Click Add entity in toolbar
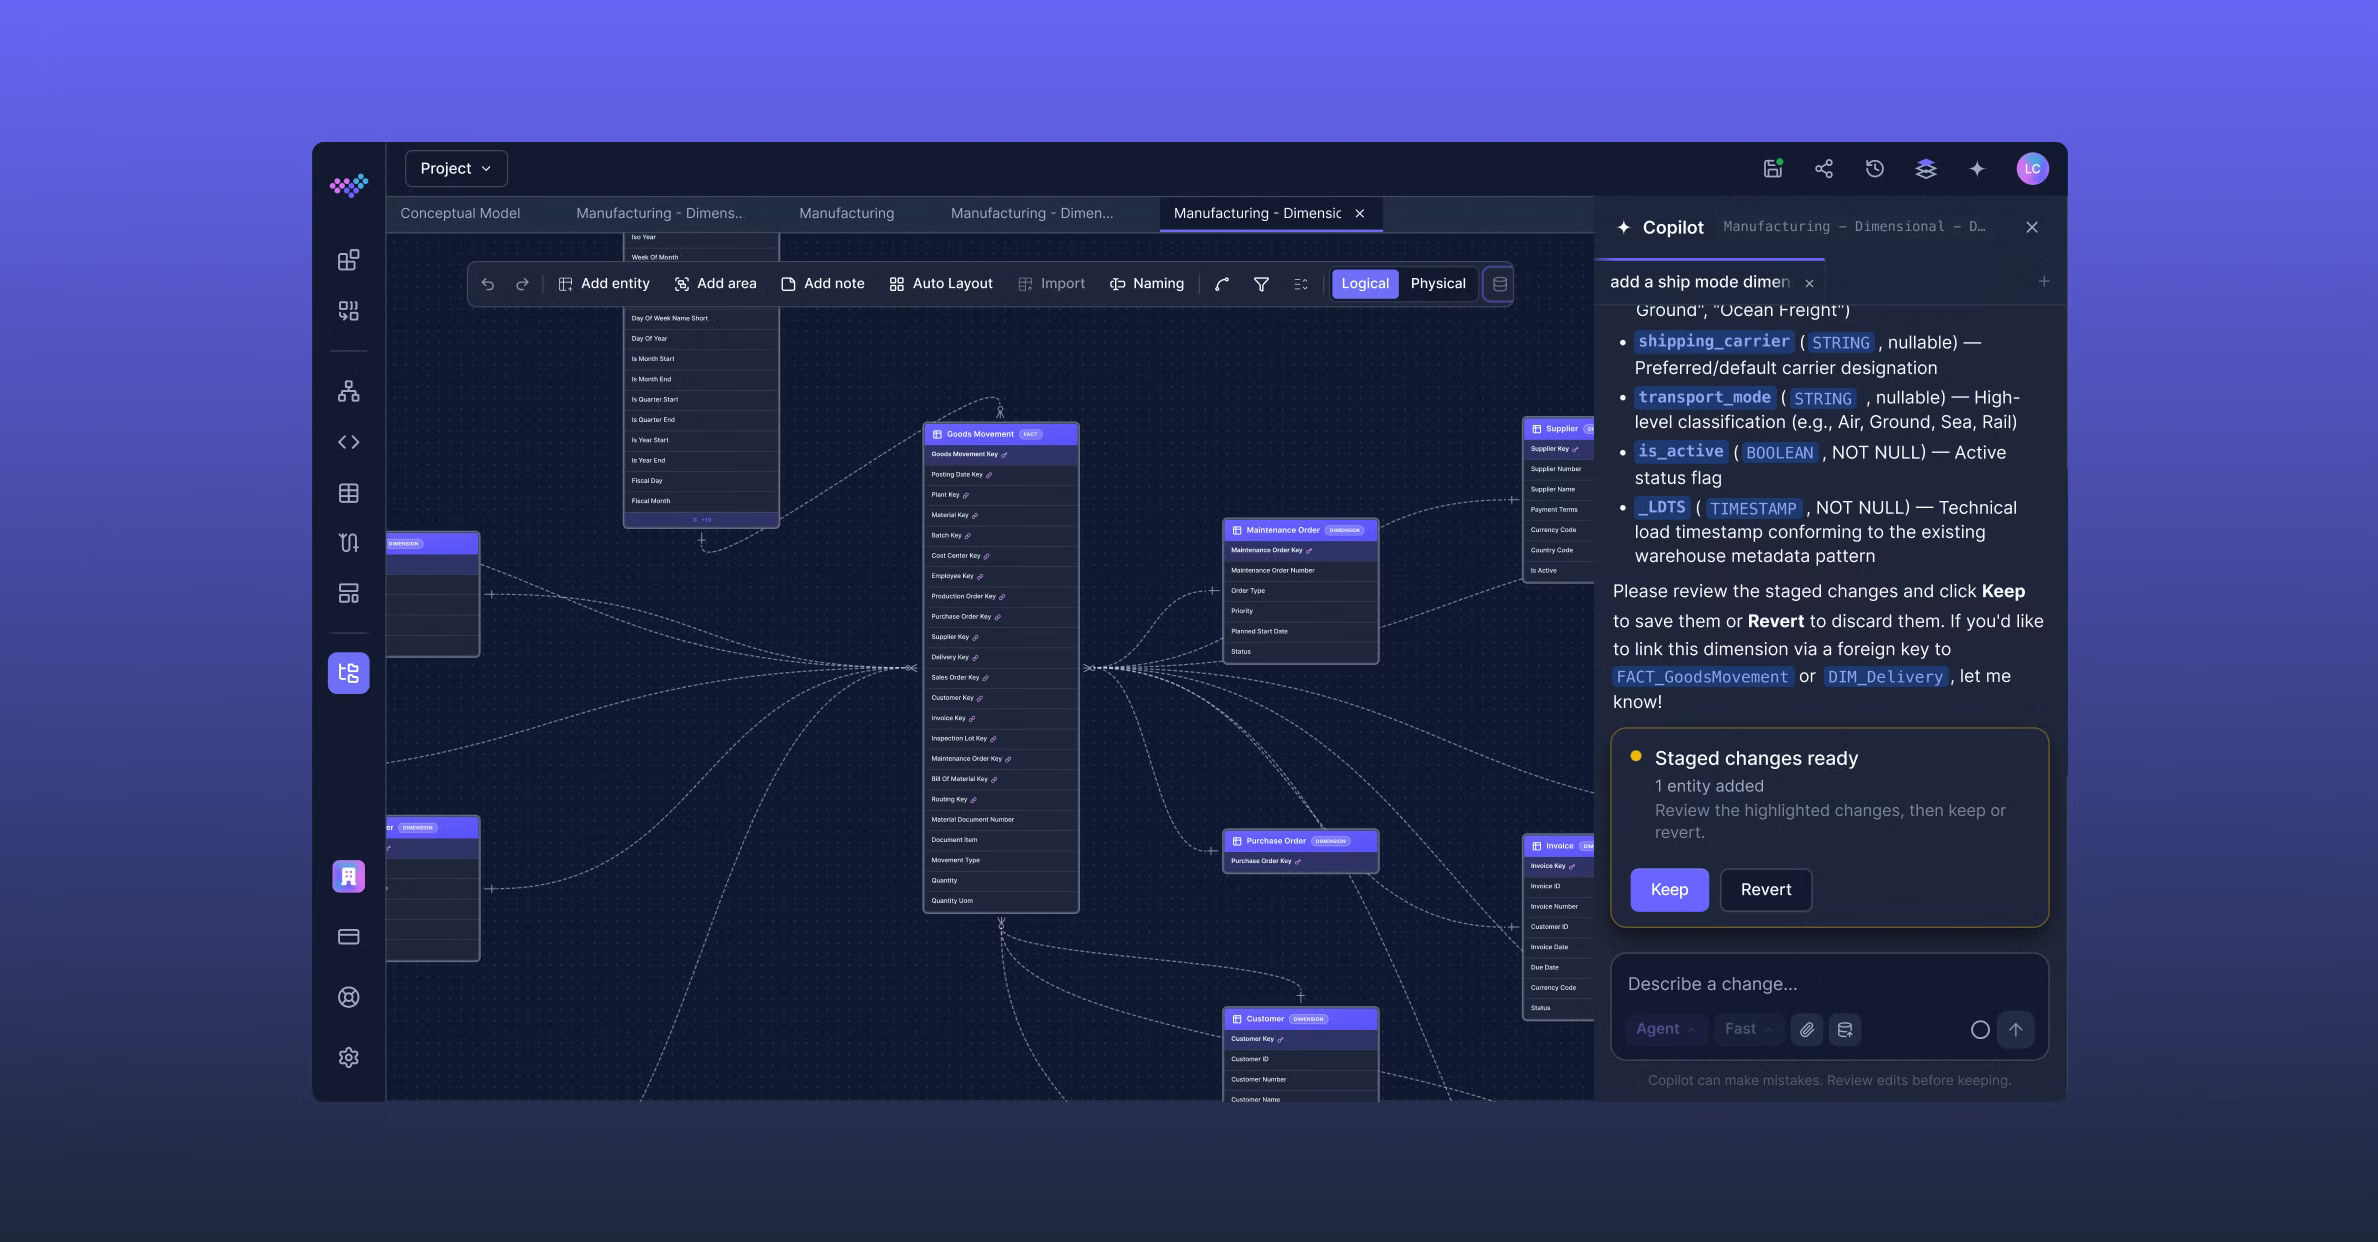Image resolution: width=2378 pixels, height=1242 pixels. point(604,284)
